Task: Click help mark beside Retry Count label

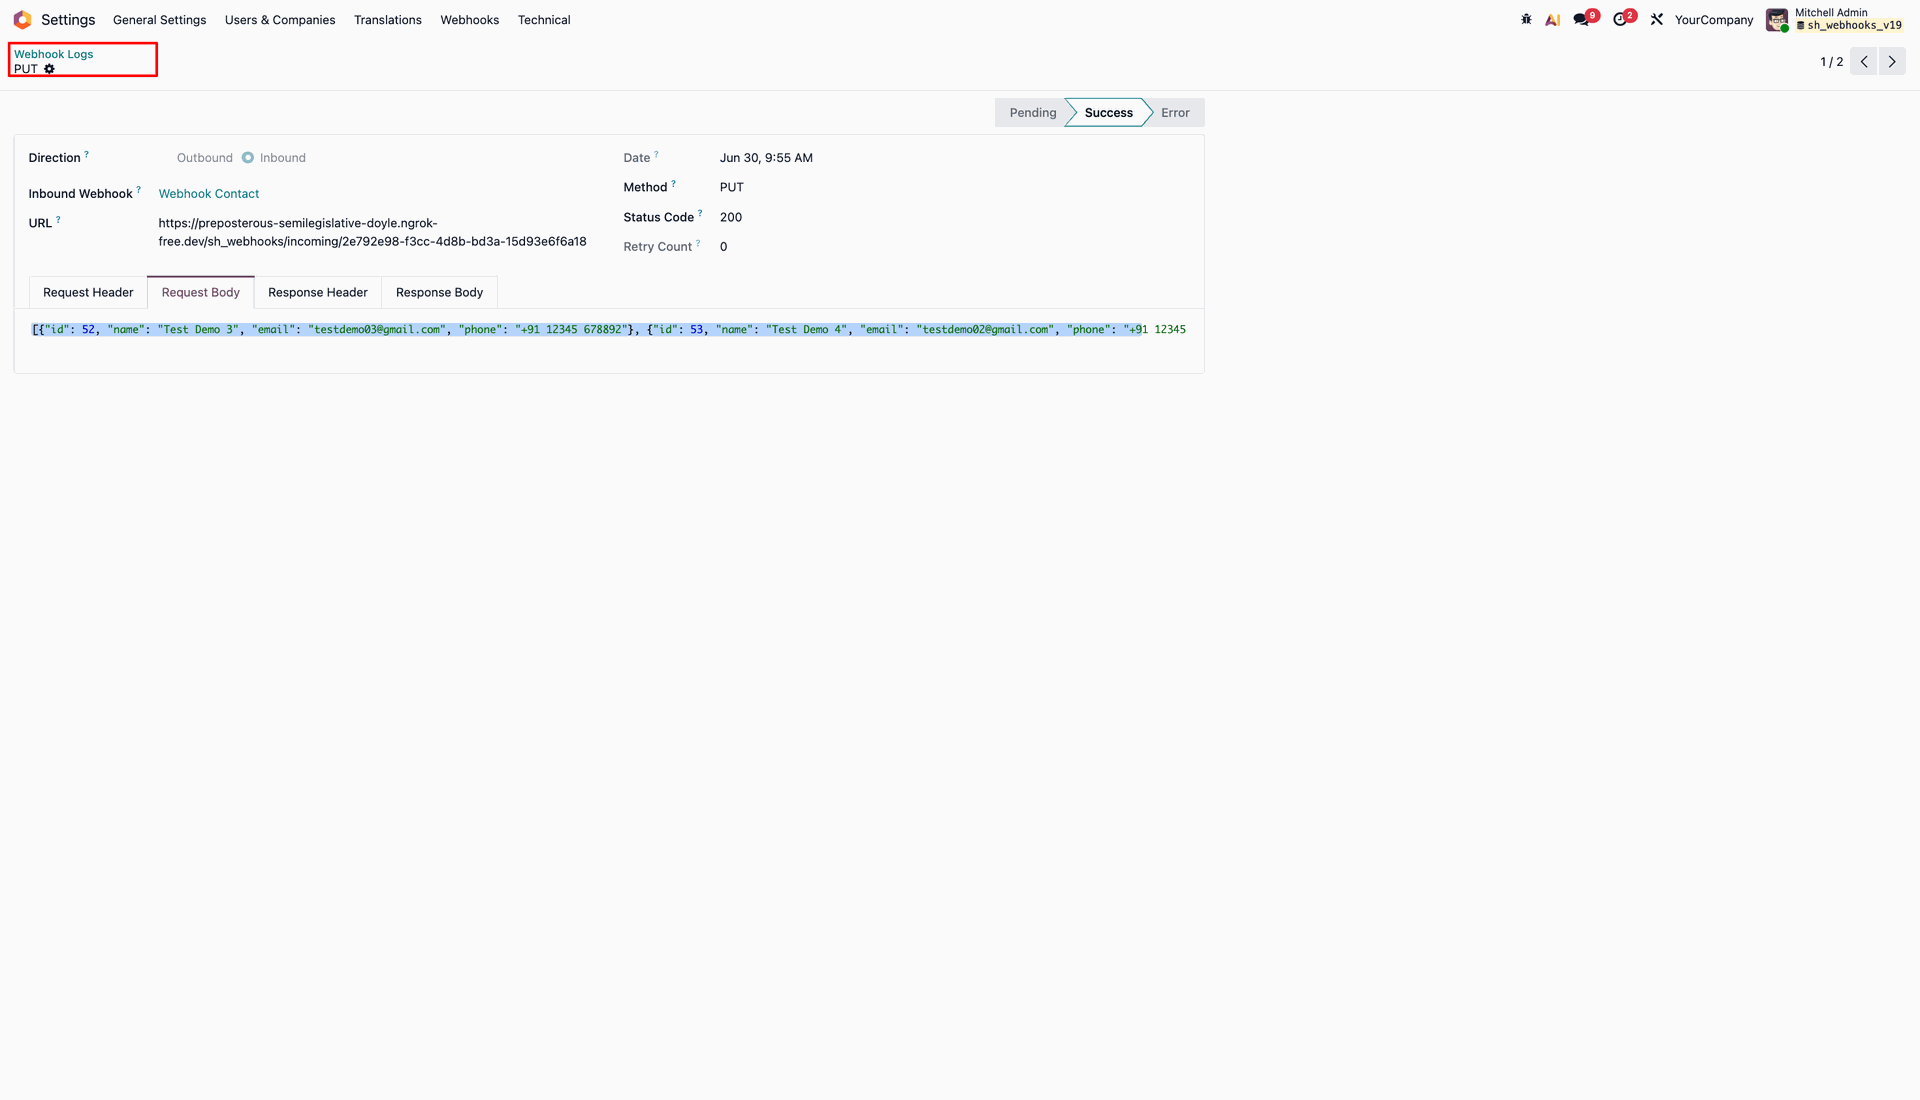Action: coord(698,243)
